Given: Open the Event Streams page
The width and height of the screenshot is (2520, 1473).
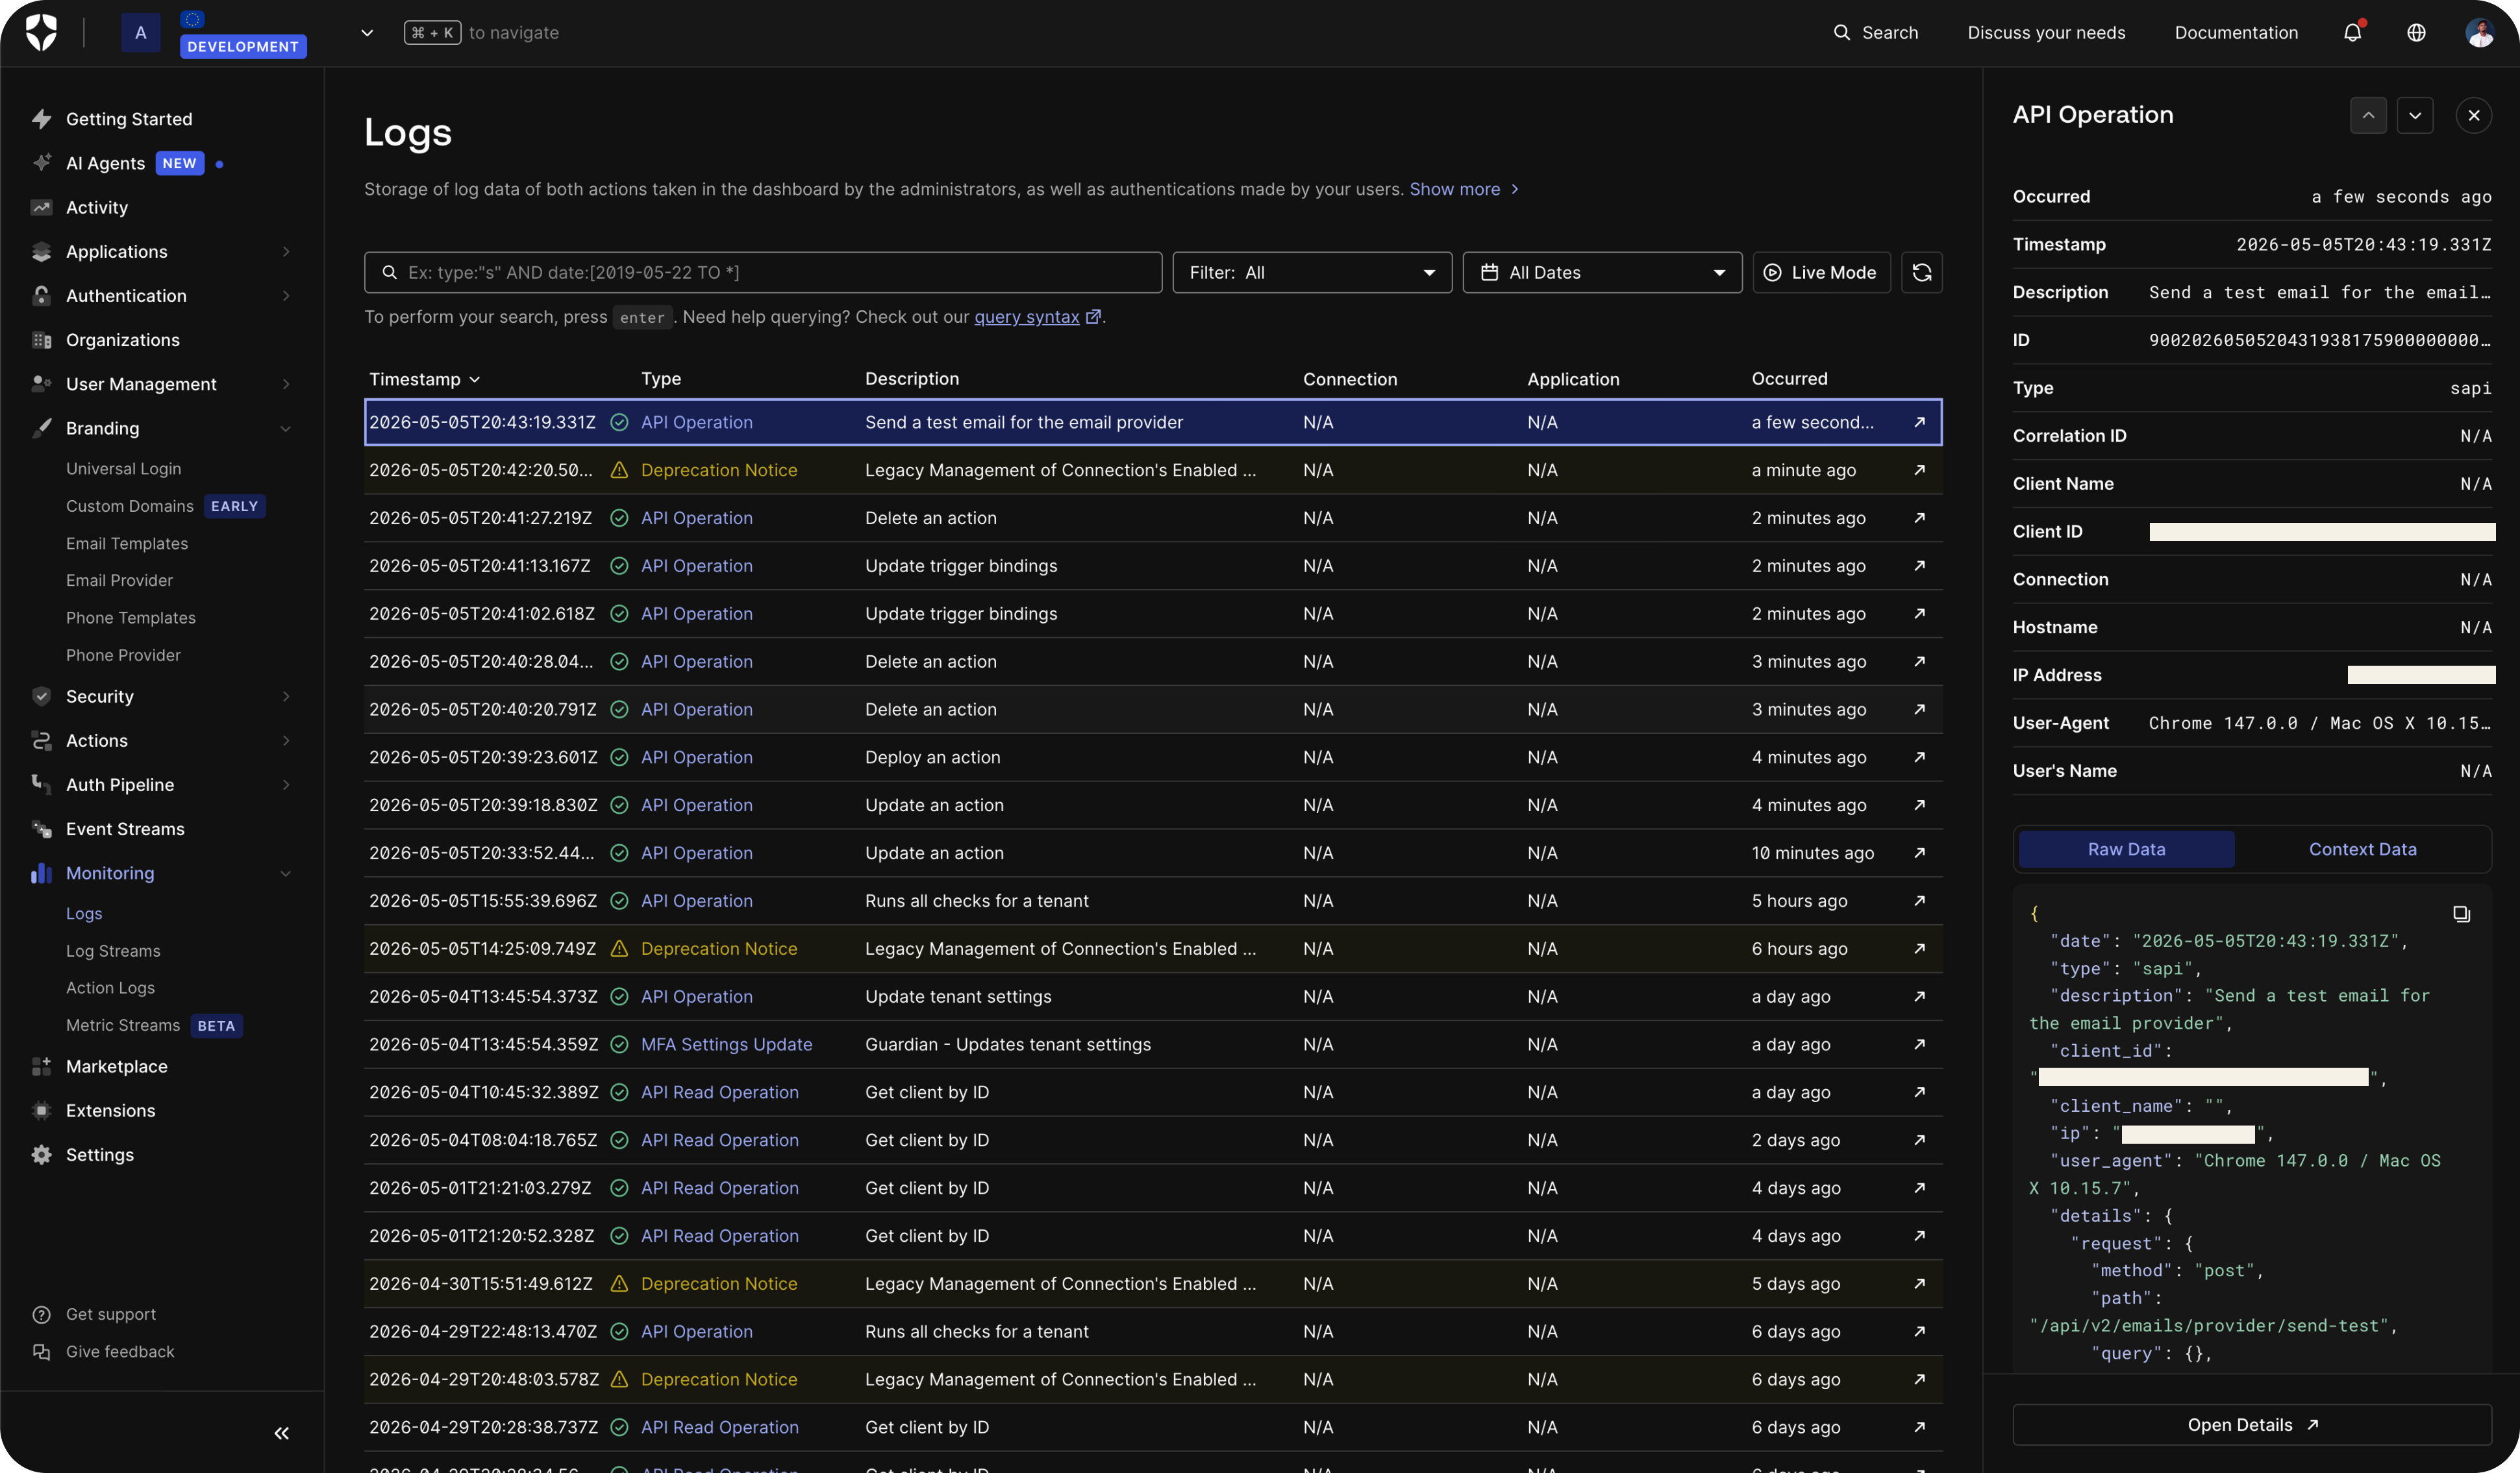Looking at the screenshot, I should (x=125, y=829).
